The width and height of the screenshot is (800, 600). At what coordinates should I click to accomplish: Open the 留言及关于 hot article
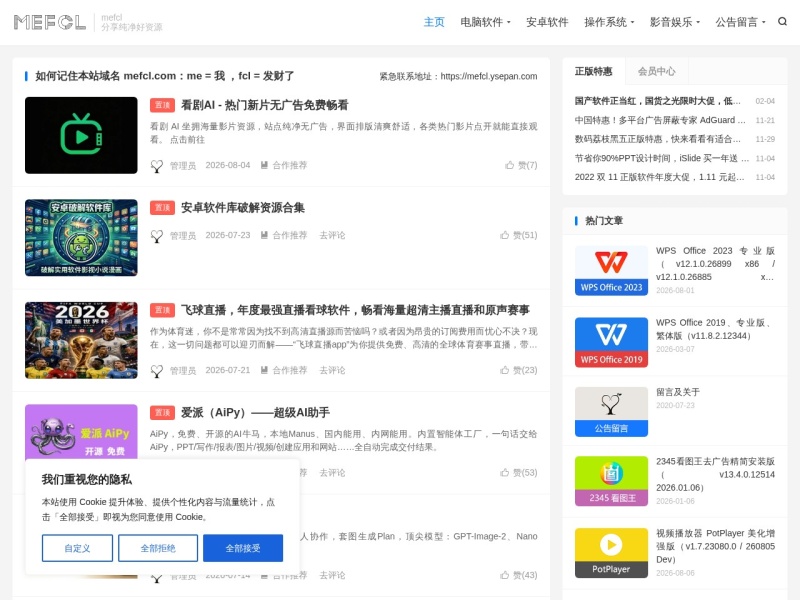pyautogui.click(x=678, y=392)
